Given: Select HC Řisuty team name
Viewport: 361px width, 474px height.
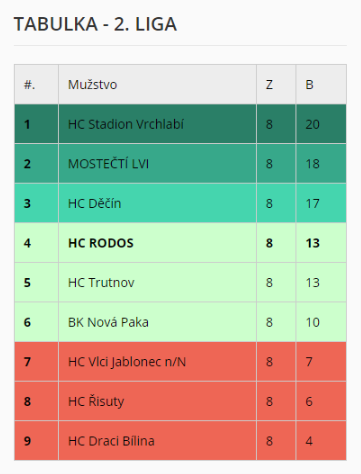Looking at the screenshot, I should point(96,401).
